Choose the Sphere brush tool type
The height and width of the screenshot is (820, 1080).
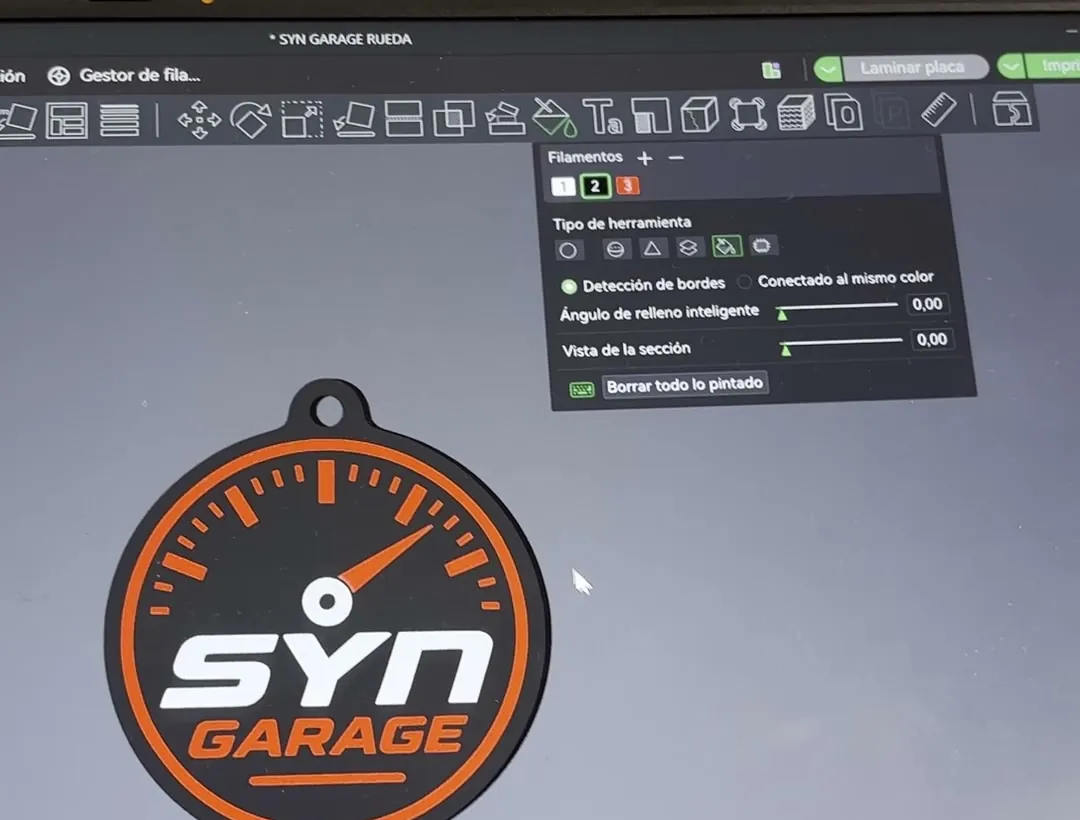point(615,249)
